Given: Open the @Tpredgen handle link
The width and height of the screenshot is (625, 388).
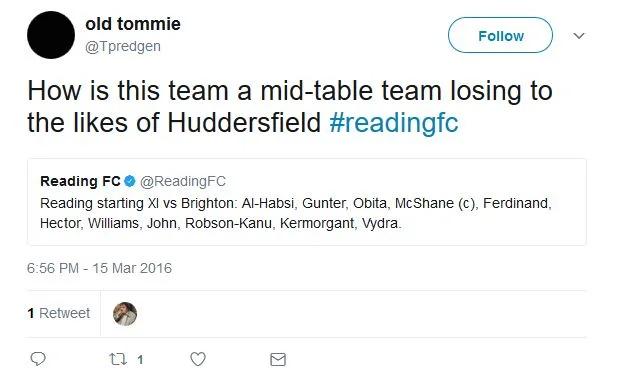Looking at the screenshot, I should point(123,47).
